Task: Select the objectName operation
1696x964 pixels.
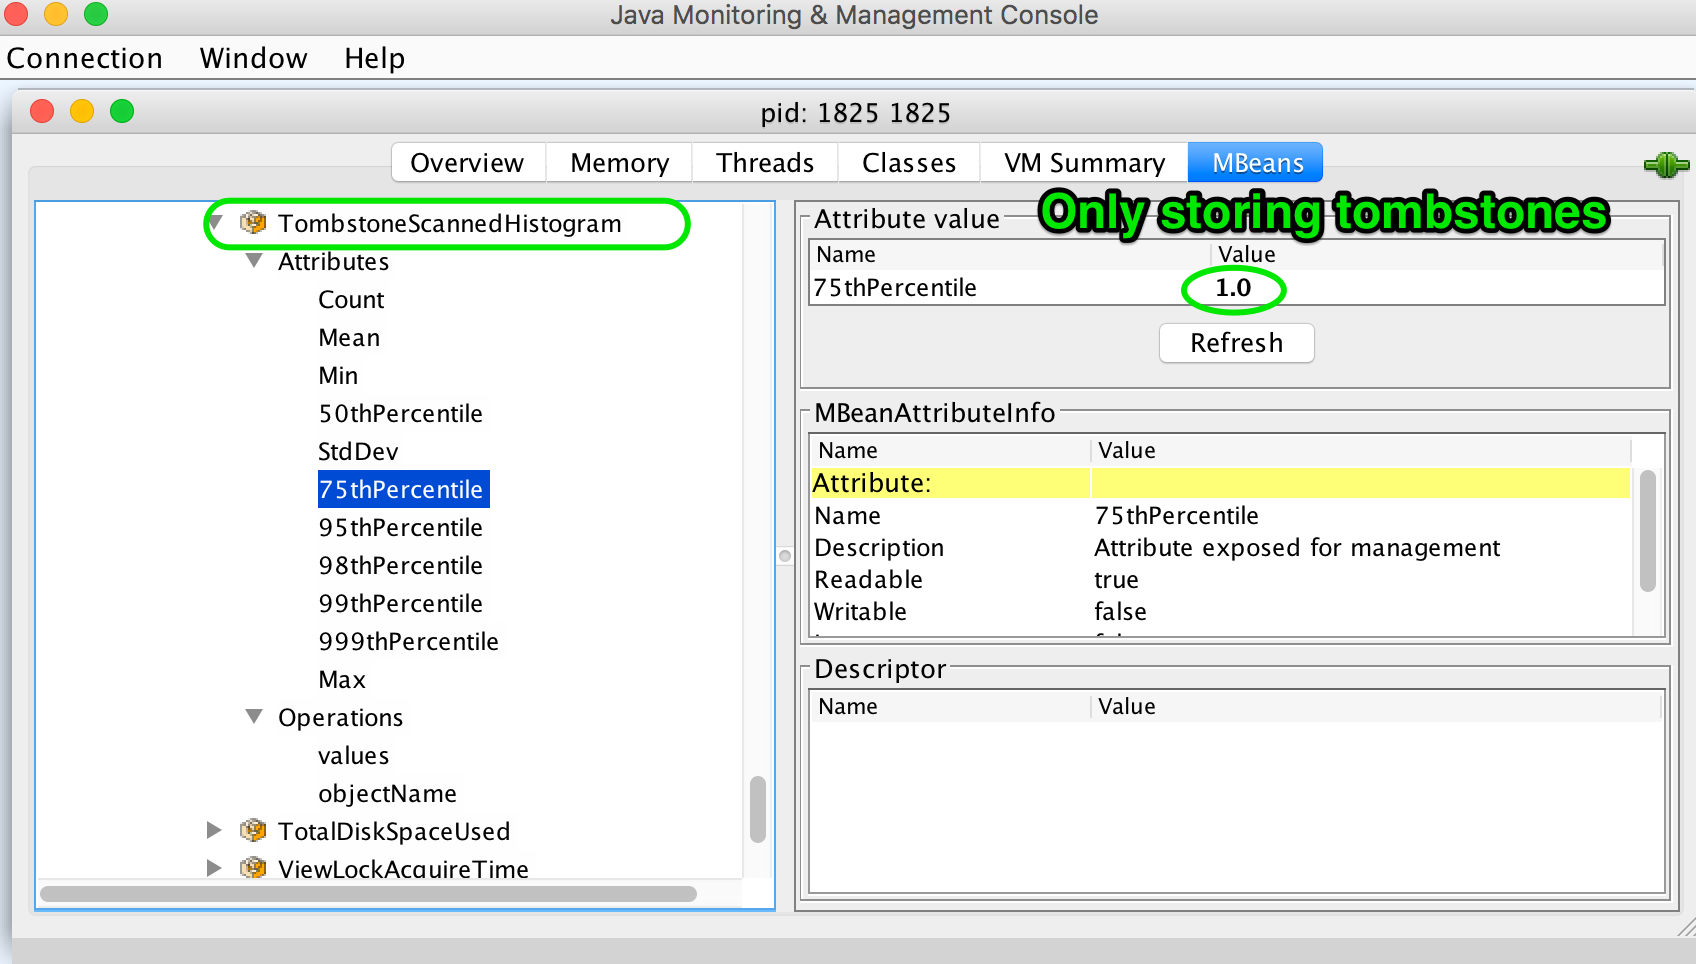Action: (x=387, y=793)
